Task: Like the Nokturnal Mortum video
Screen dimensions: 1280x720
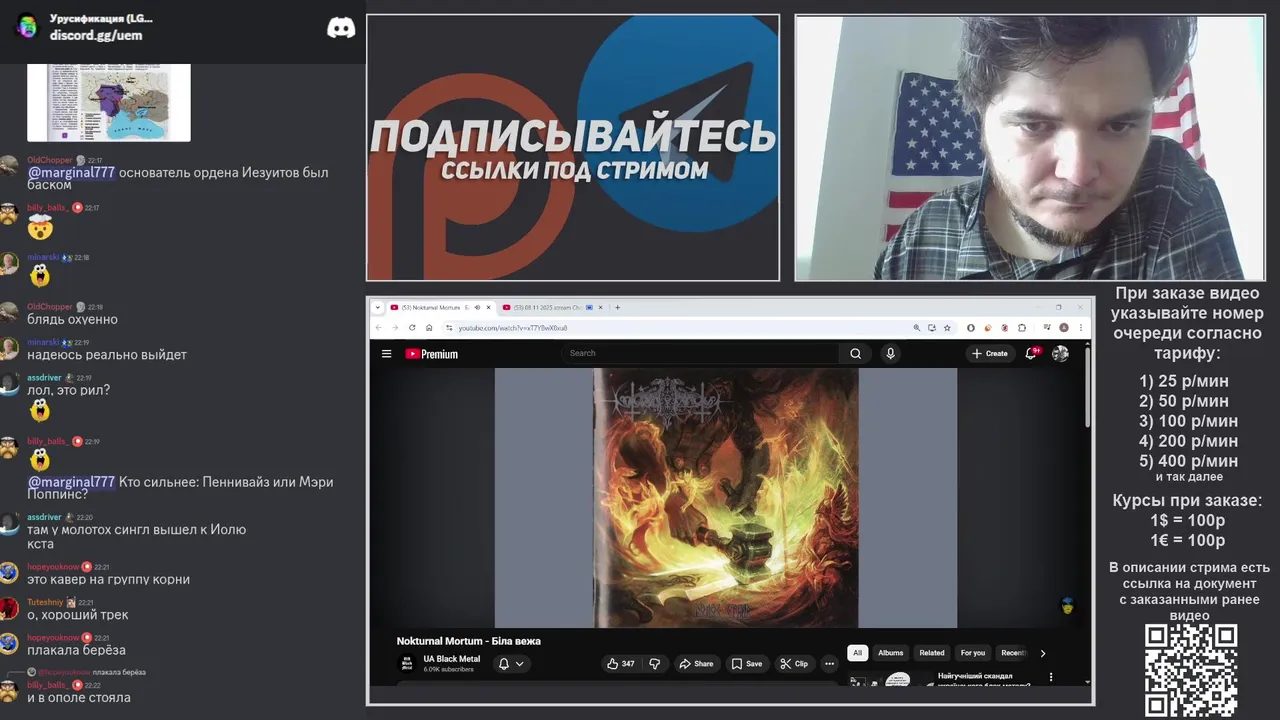Action: (x=620, y=663)
